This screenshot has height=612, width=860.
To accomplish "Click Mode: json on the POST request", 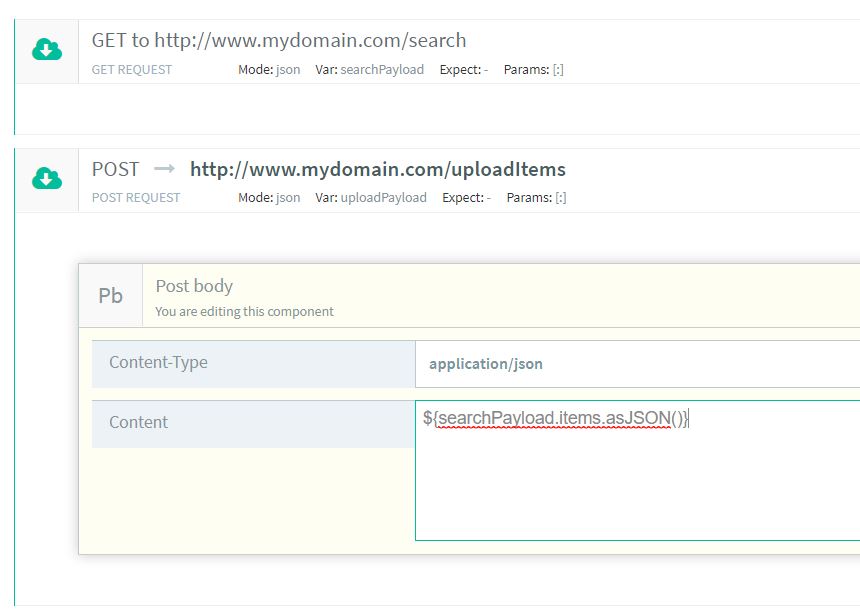I will tap(269, 198).
